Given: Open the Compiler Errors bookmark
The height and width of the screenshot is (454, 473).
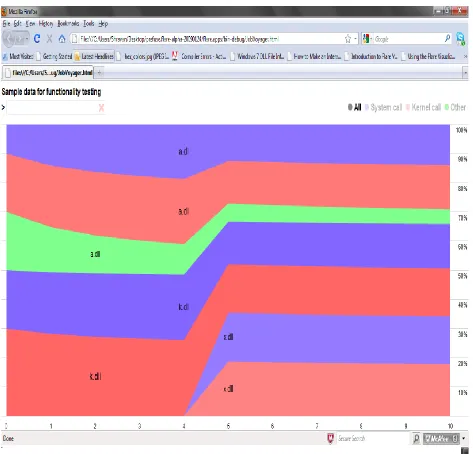Looking at the screenshot, I should (199, 56).
